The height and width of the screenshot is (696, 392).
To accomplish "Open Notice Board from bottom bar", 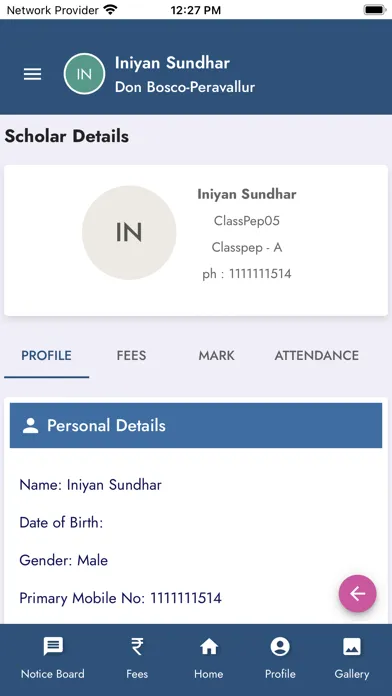I will tap(53, 659).
